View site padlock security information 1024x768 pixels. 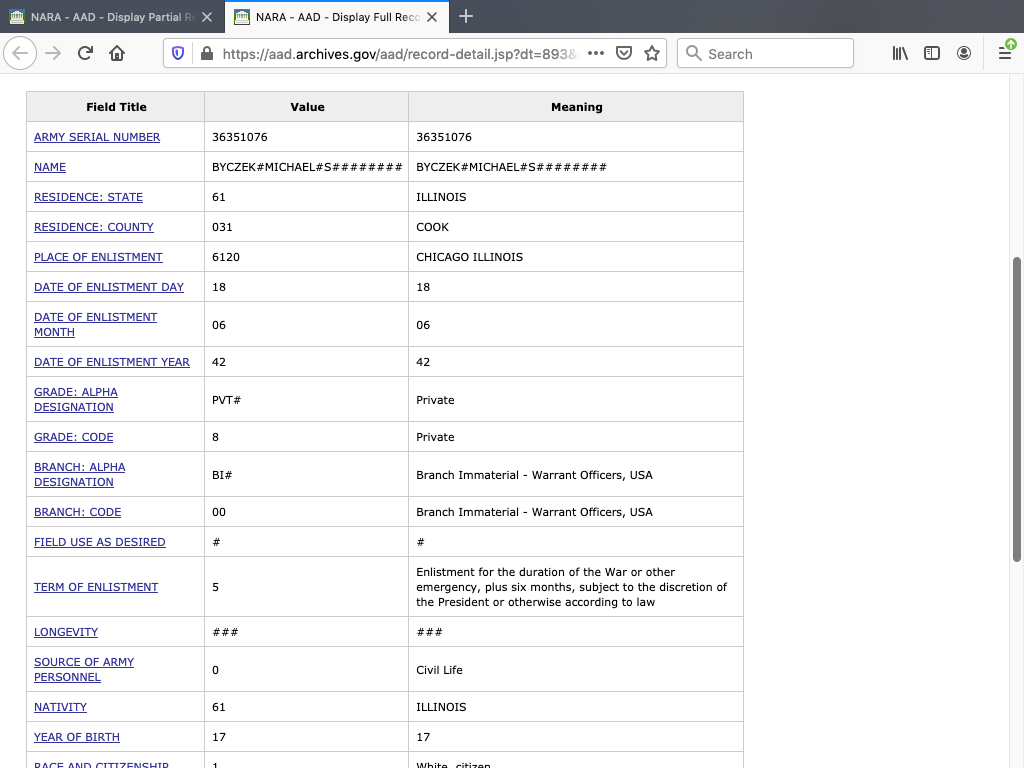(207, 54)
